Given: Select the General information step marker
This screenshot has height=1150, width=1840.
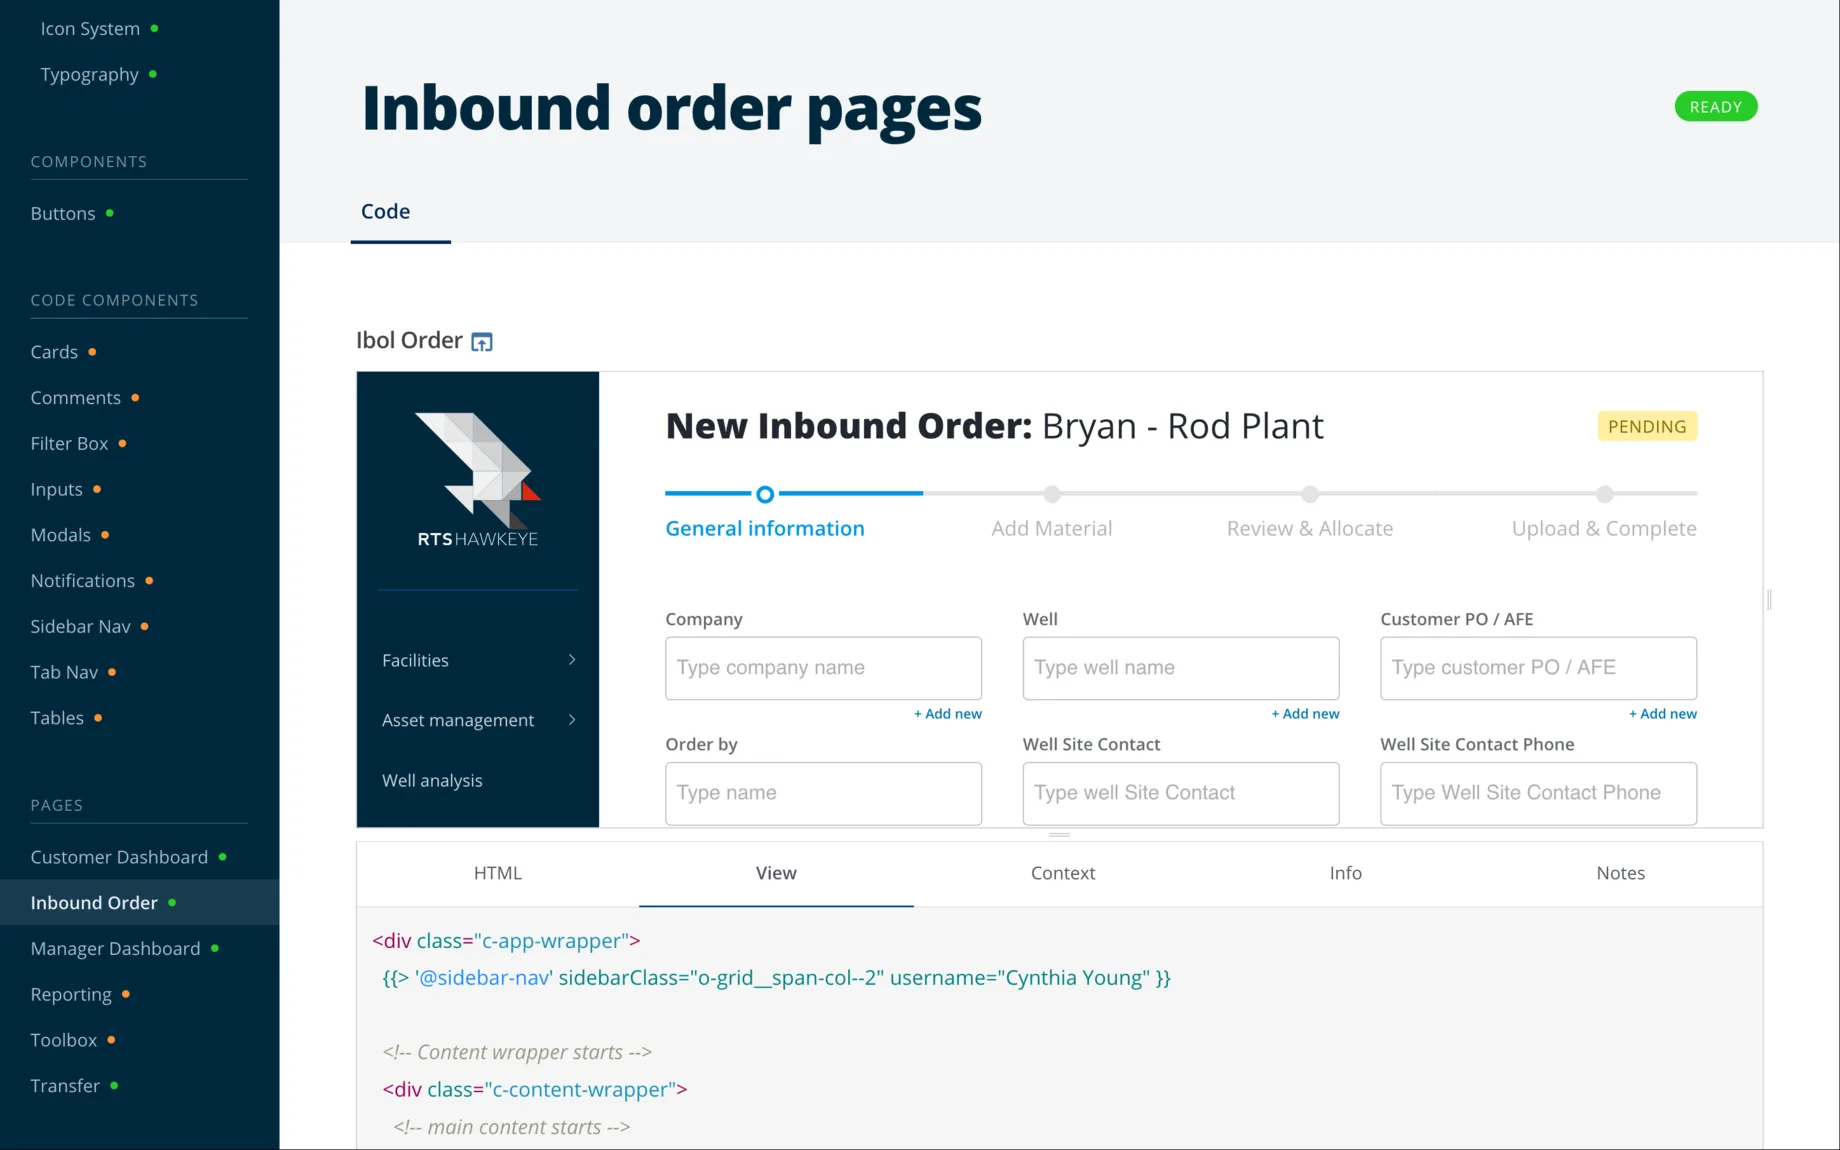Looking at the screenshot, I should 765,494.
